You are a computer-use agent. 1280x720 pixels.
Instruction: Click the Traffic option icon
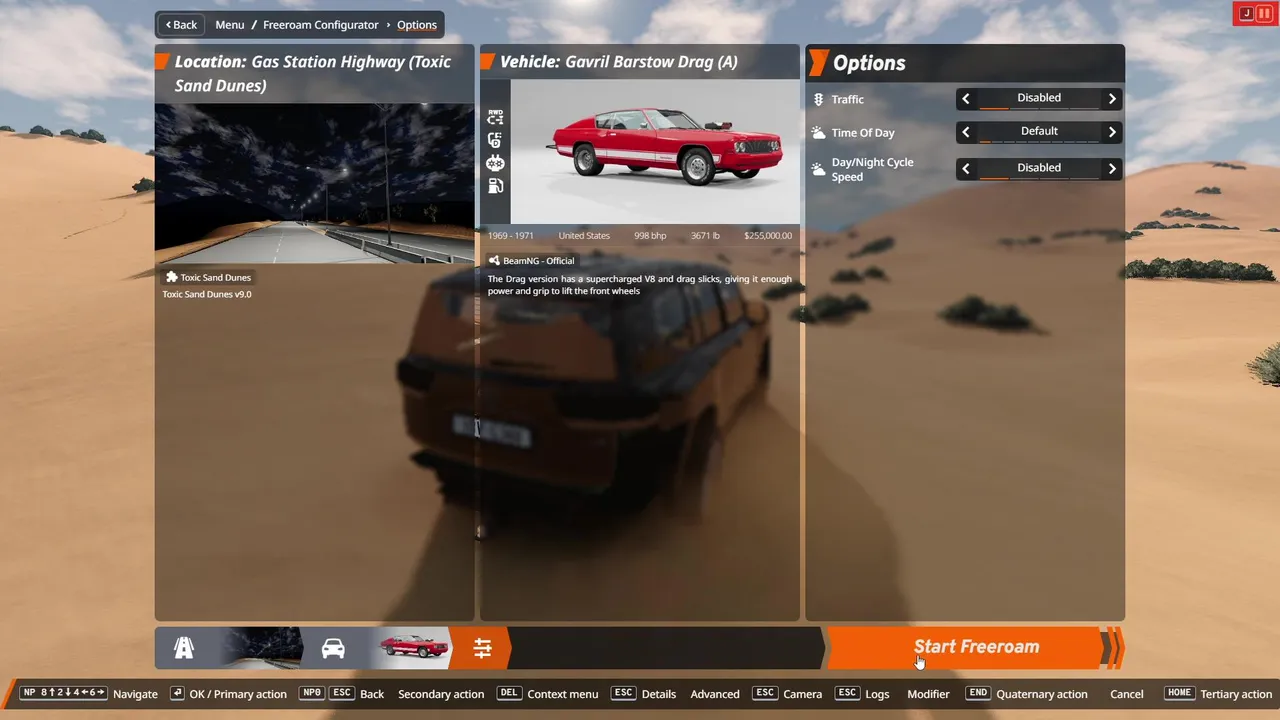click(819, 99)
